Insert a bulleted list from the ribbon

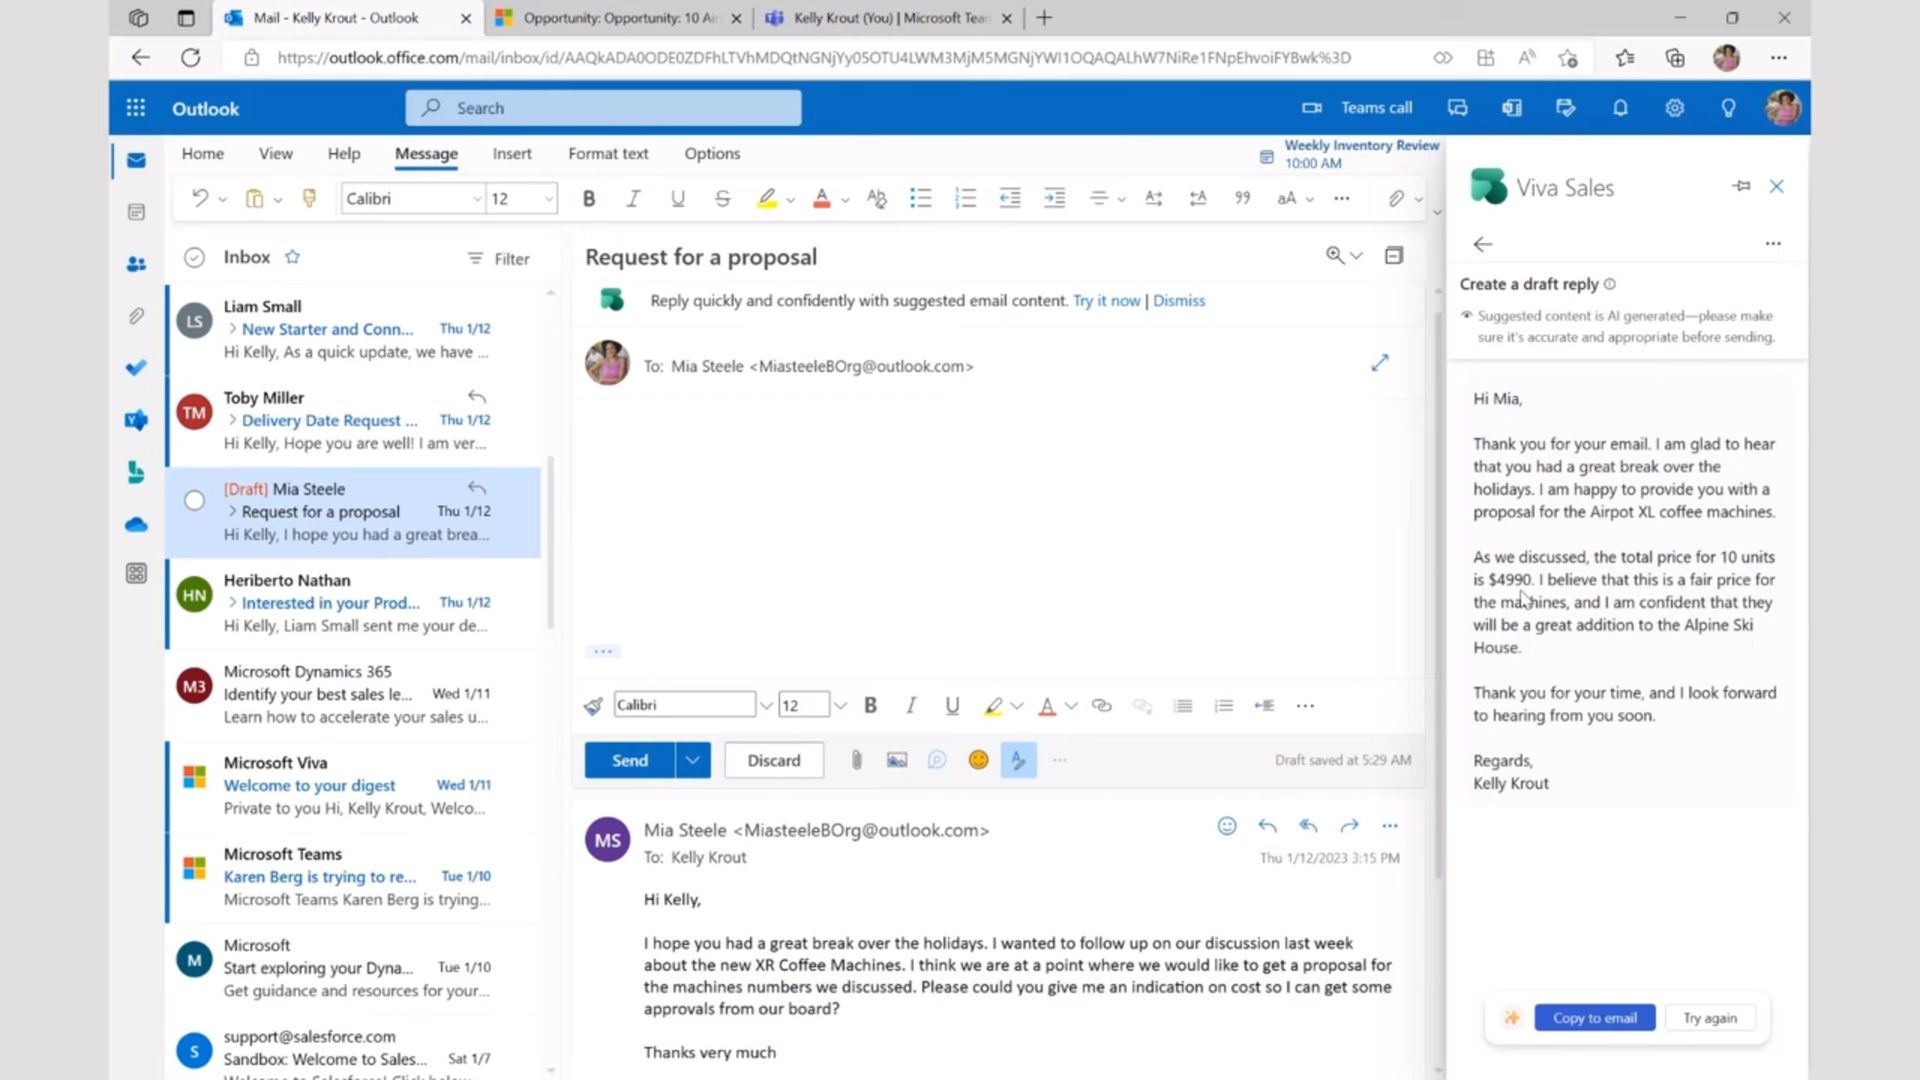pyautogui.click(x=920, y=198)
